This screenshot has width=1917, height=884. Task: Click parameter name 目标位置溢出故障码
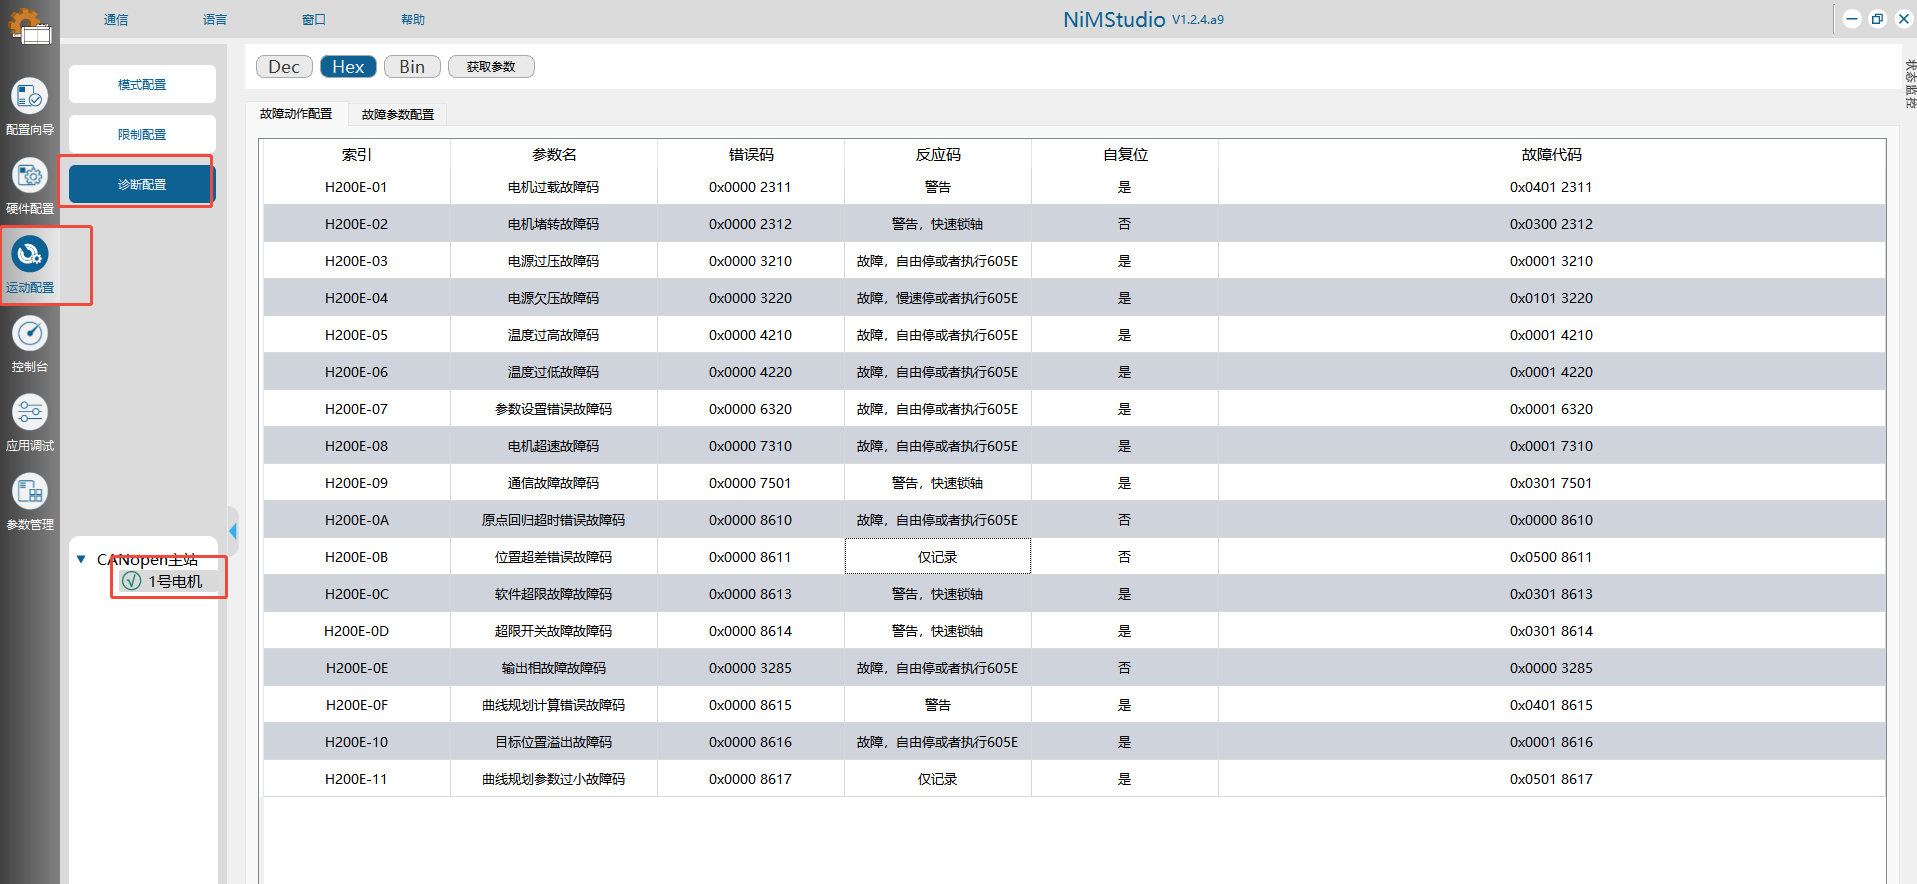pyautogui.click(x=554, y=741)
